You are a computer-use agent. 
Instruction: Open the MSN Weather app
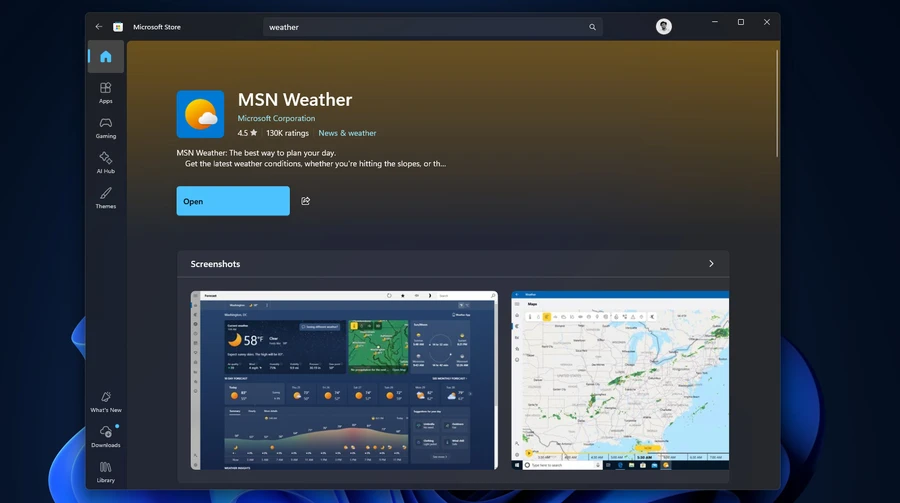233,201
